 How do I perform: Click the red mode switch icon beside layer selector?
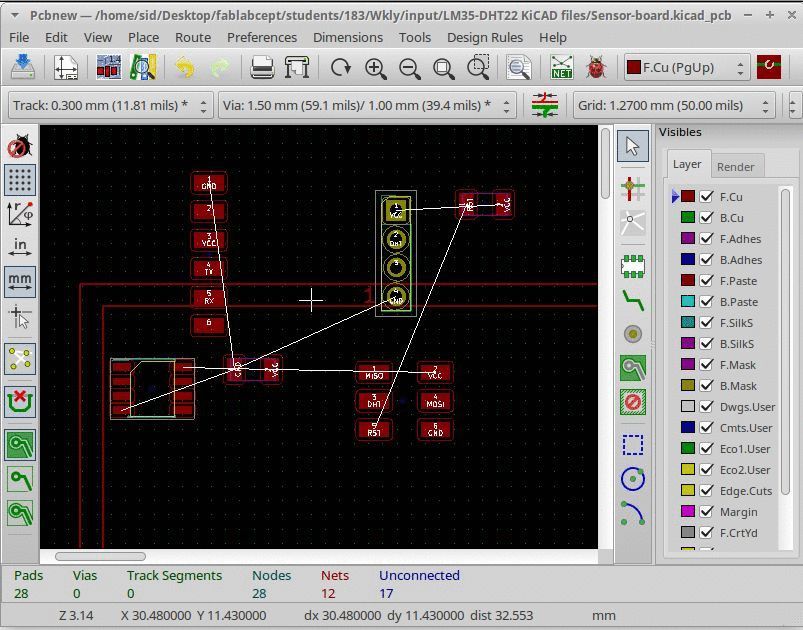pos(769,67)
